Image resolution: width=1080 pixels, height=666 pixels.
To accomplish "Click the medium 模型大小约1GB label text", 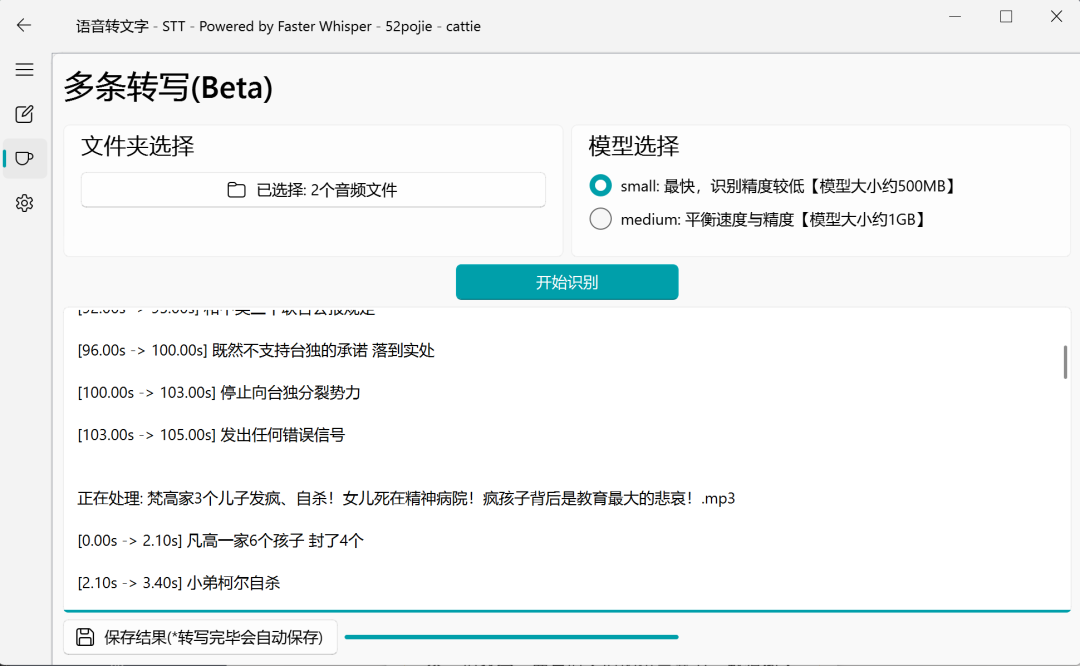I will coord(773,219).
